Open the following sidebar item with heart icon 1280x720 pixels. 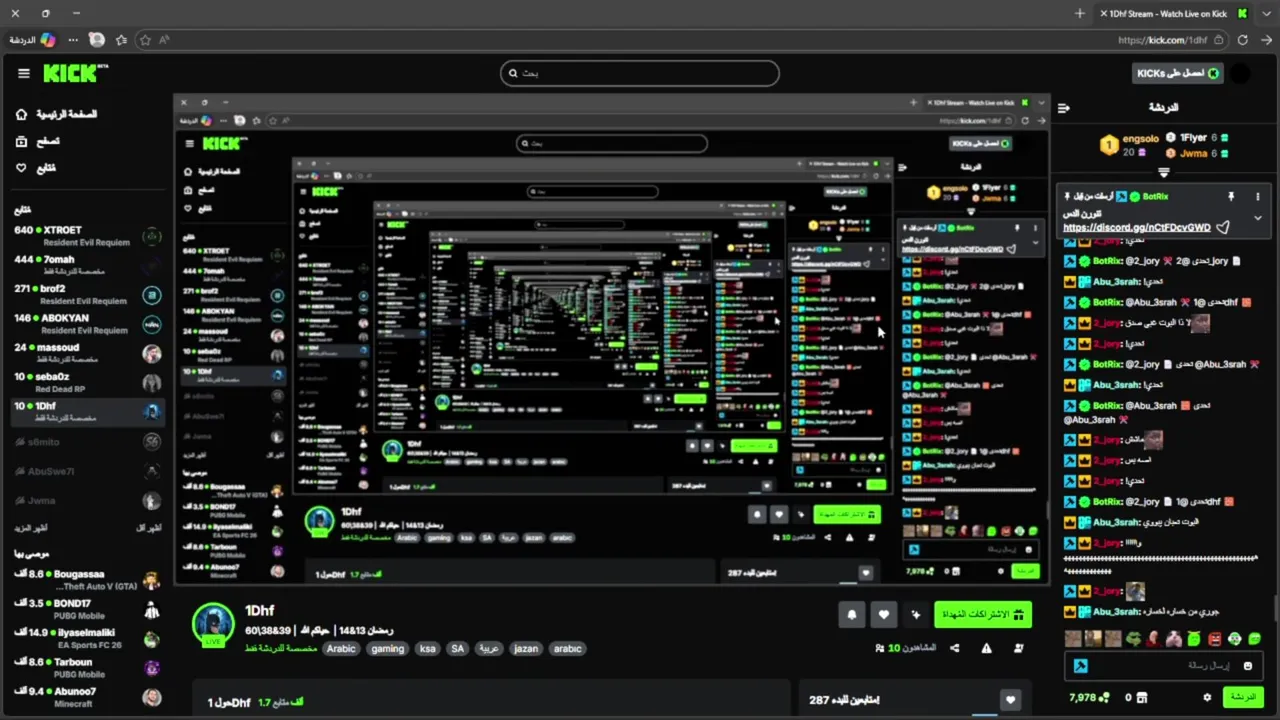[x=36, y=168]
